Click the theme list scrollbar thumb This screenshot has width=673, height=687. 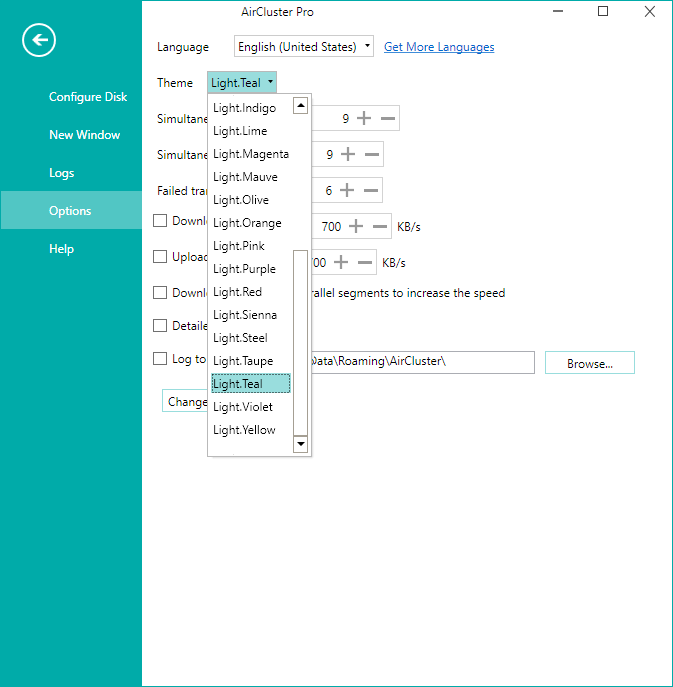pyautogui.click(x=301, y=342)
